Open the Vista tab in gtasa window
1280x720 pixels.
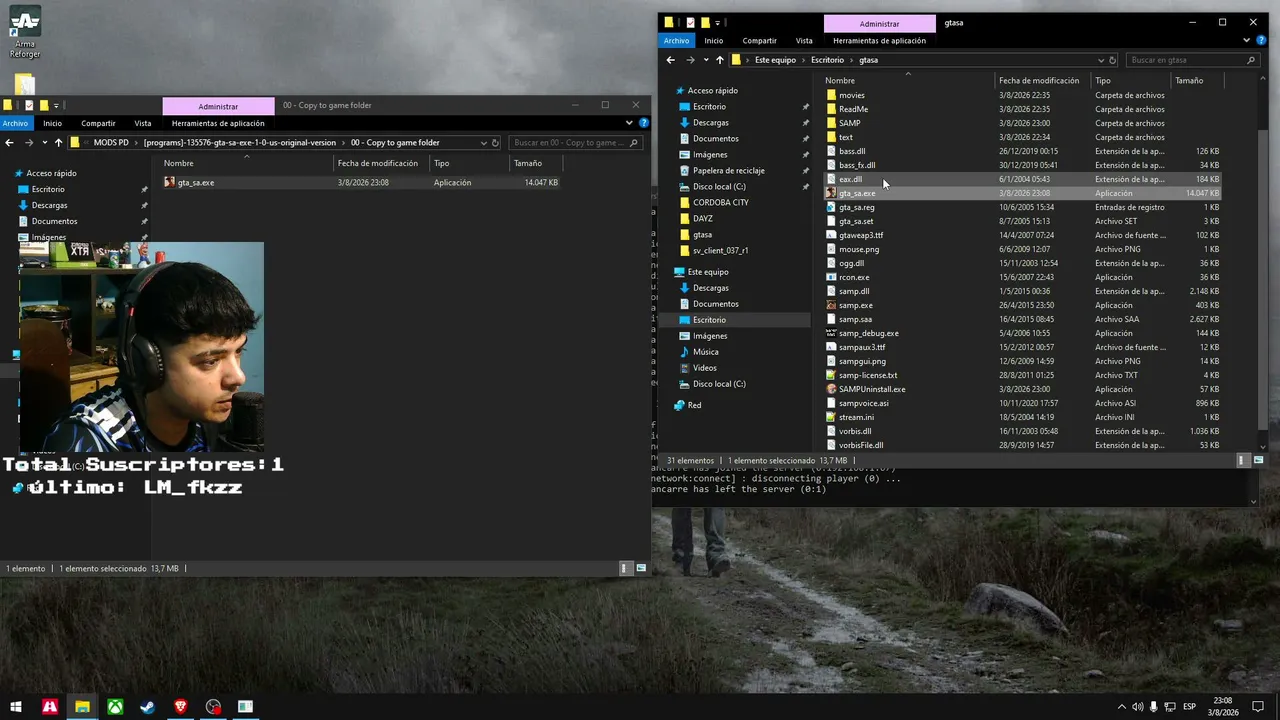pyautogui.click(x=804, y=41)
